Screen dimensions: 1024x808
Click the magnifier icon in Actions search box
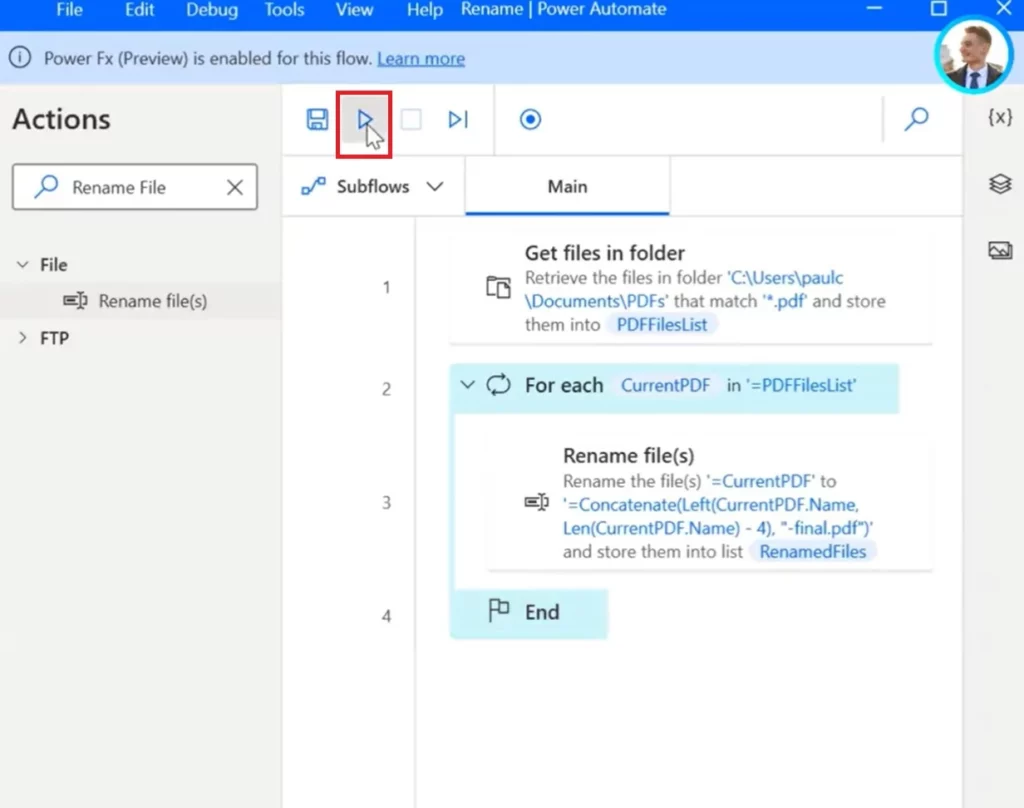point(46,187)
